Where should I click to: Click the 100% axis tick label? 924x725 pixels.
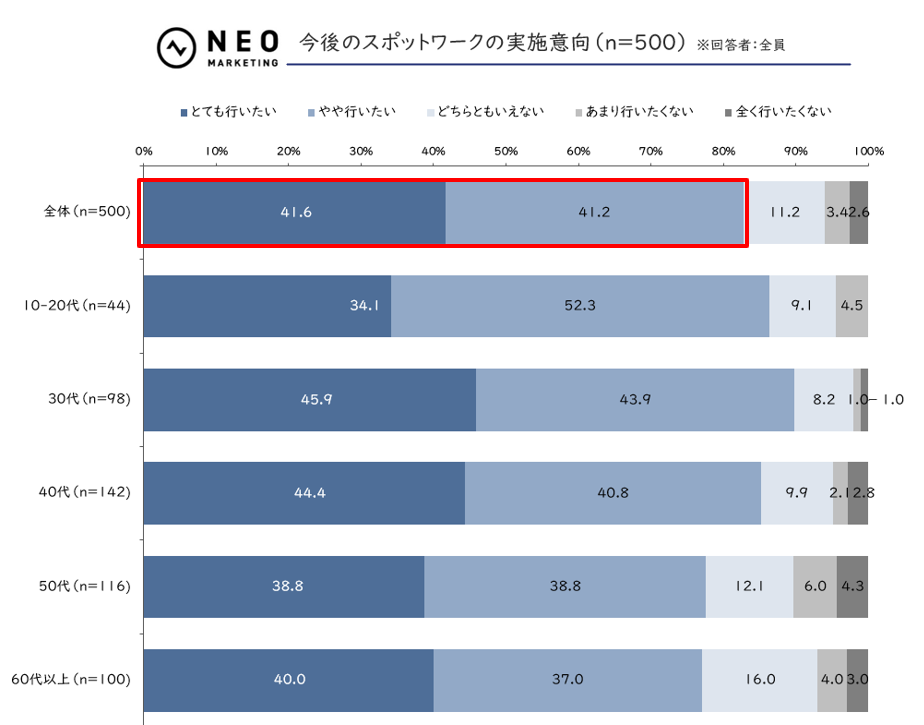tap(868, 151)
